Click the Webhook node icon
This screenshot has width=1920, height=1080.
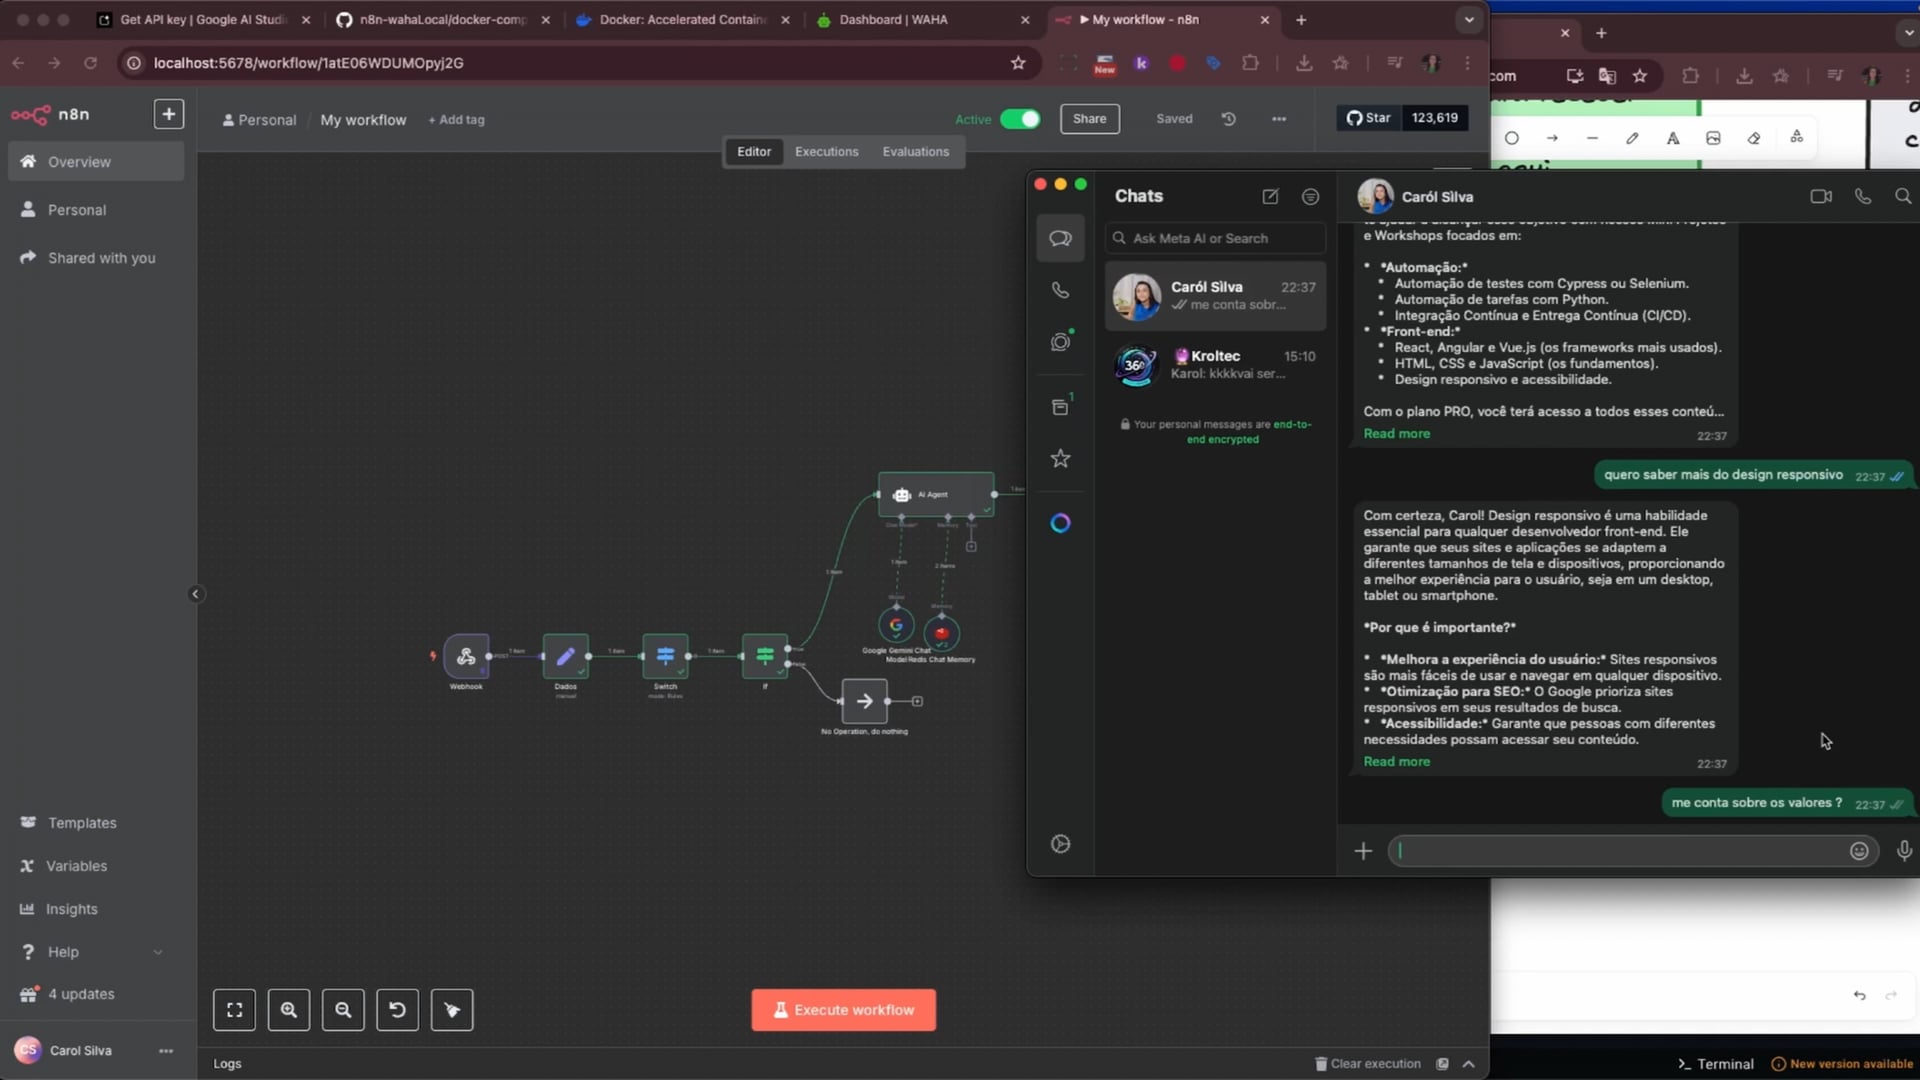[466, 657]
